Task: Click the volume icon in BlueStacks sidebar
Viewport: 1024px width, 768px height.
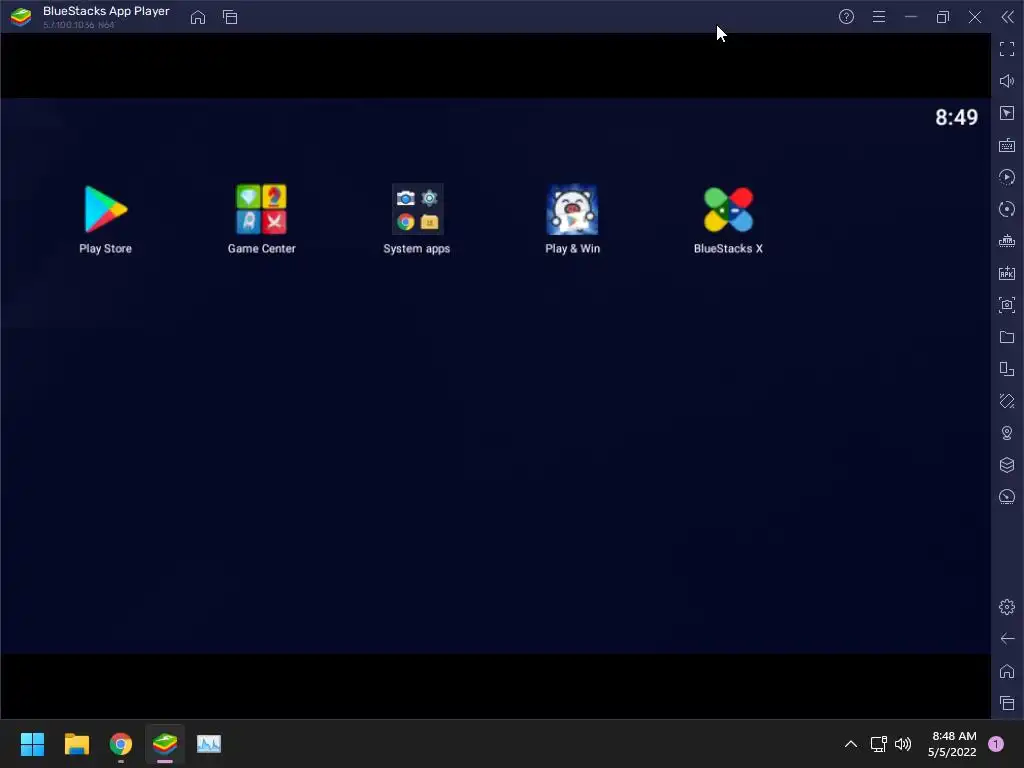Action: coord(1007,81)
